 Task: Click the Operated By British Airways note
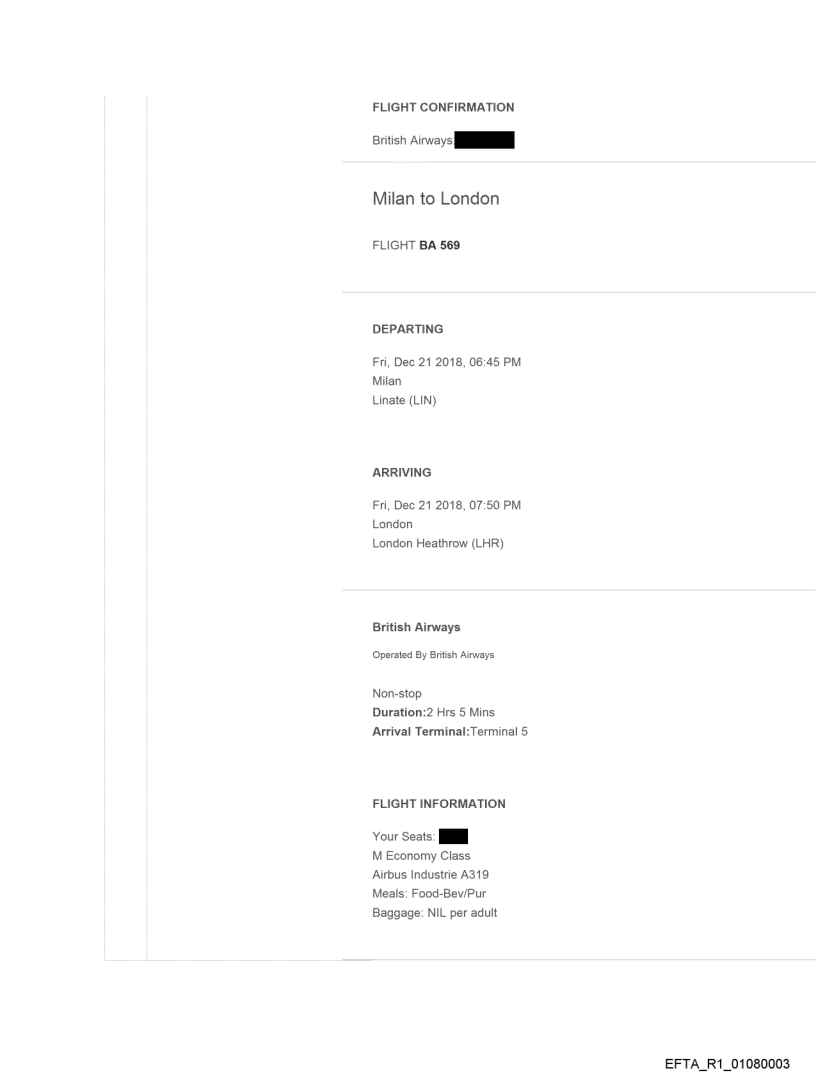(x=433, y=656)
